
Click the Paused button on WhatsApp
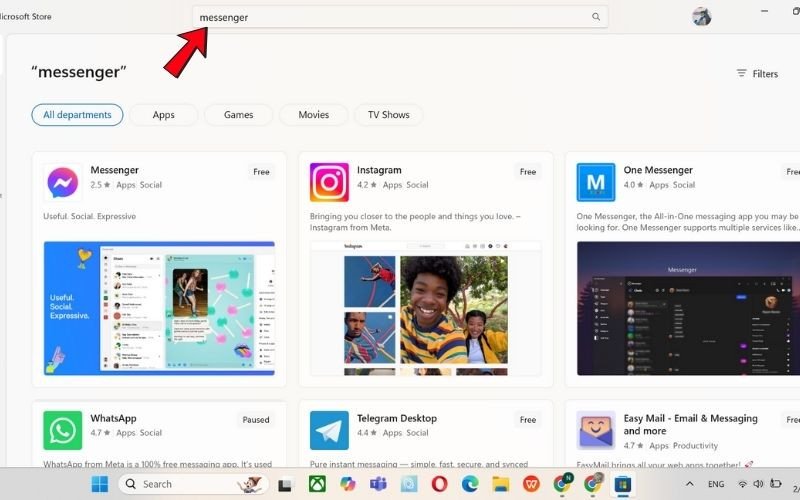pos(256,420)
